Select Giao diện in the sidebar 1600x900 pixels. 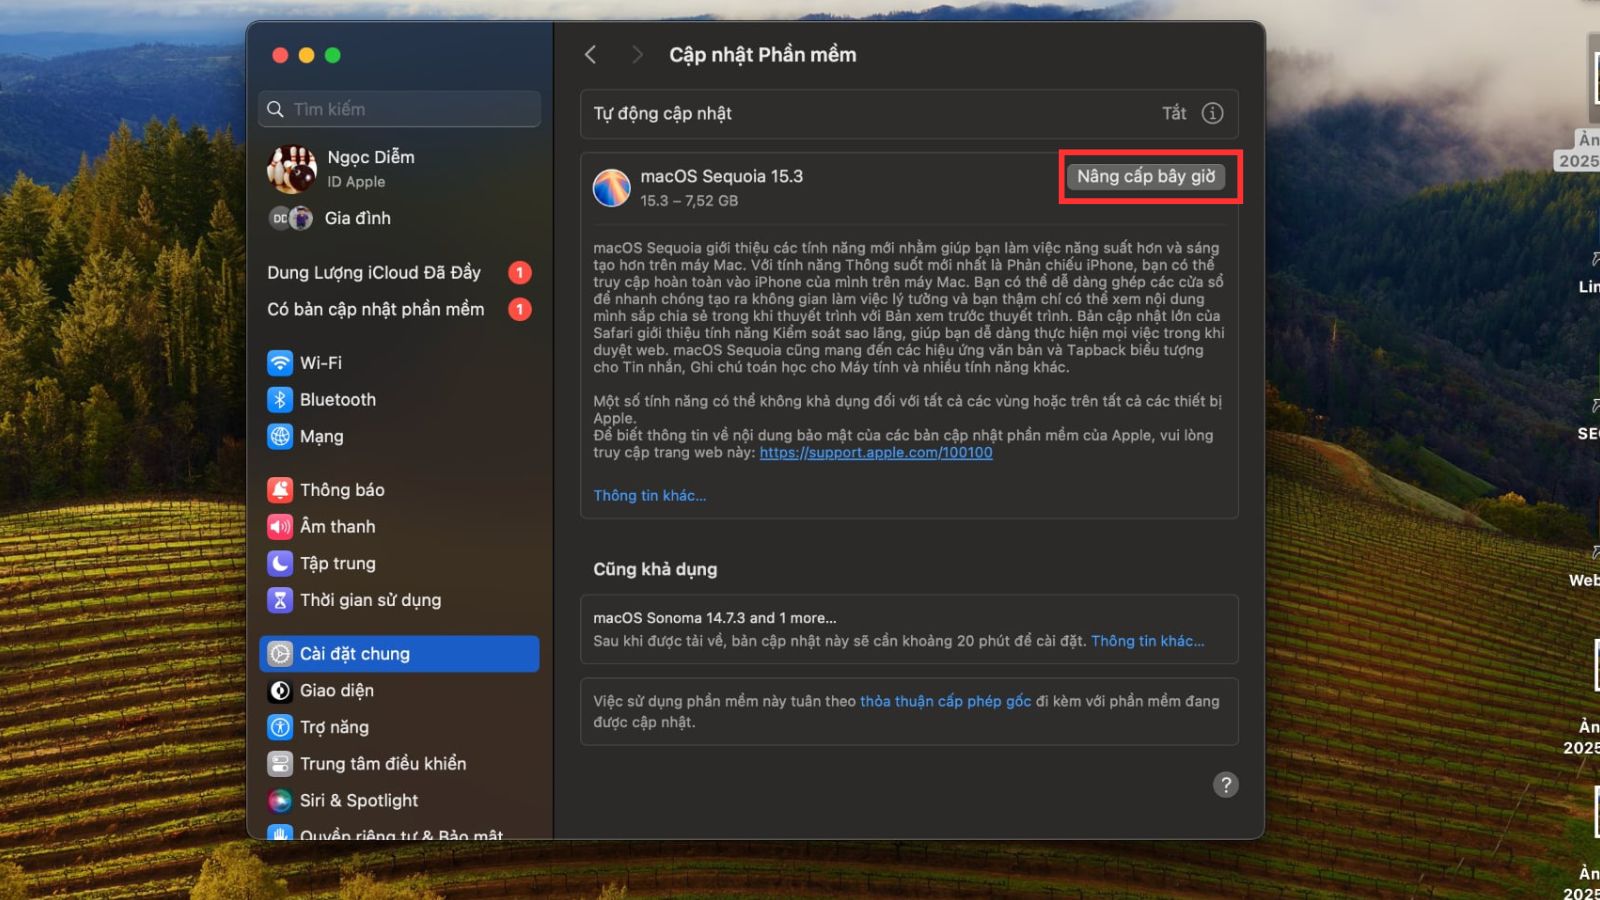[399, 691]
